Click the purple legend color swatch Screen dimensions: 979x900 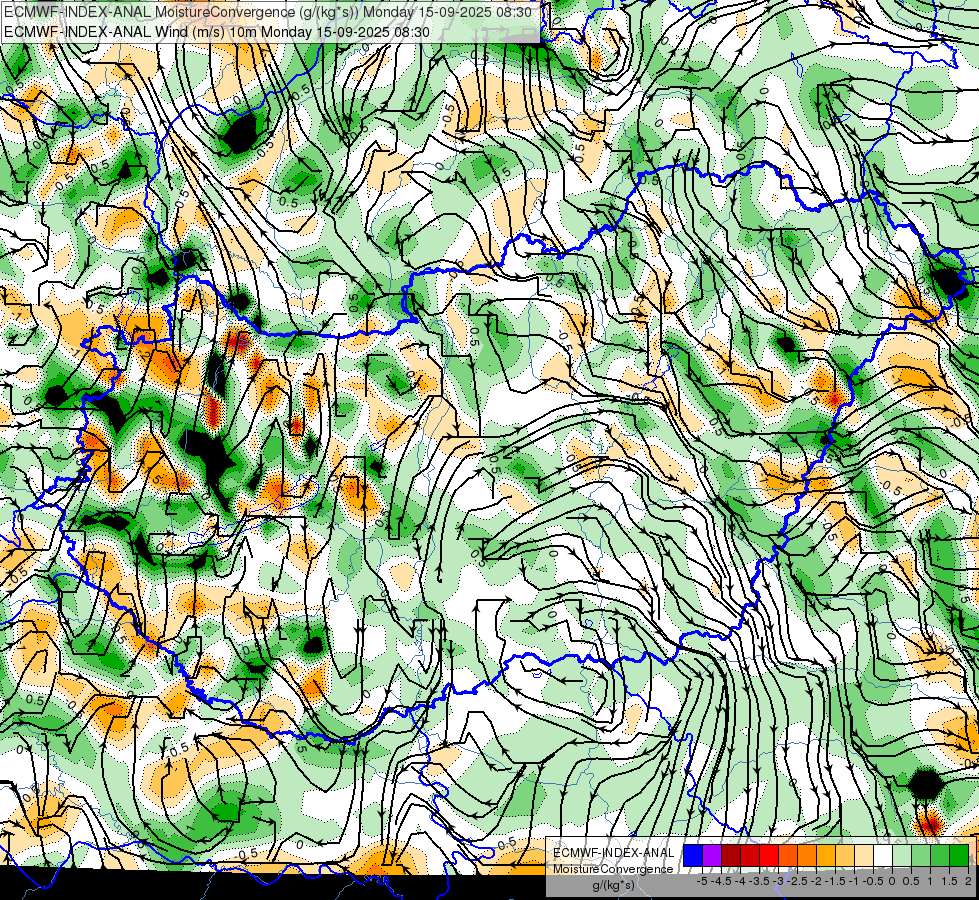(x=712, y=855)
